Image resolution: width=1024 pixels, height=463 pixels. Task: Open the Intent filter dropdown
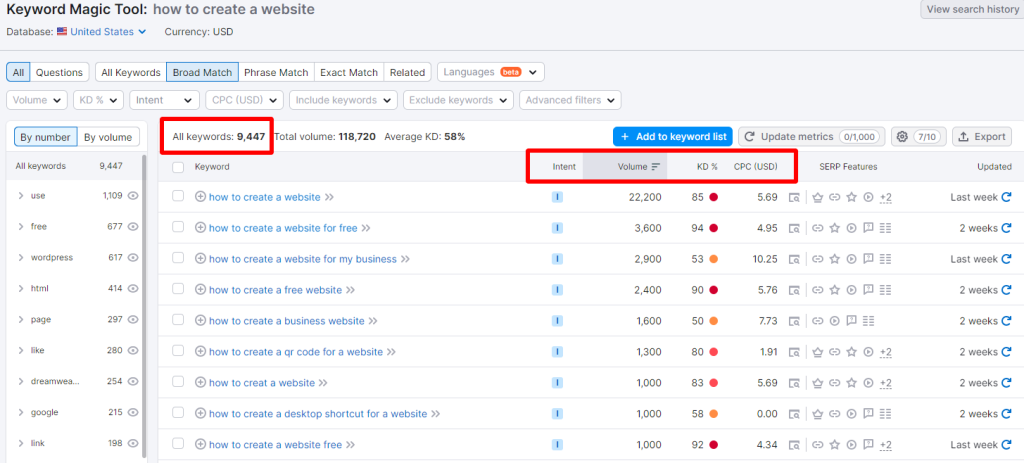tap(165, 100)
